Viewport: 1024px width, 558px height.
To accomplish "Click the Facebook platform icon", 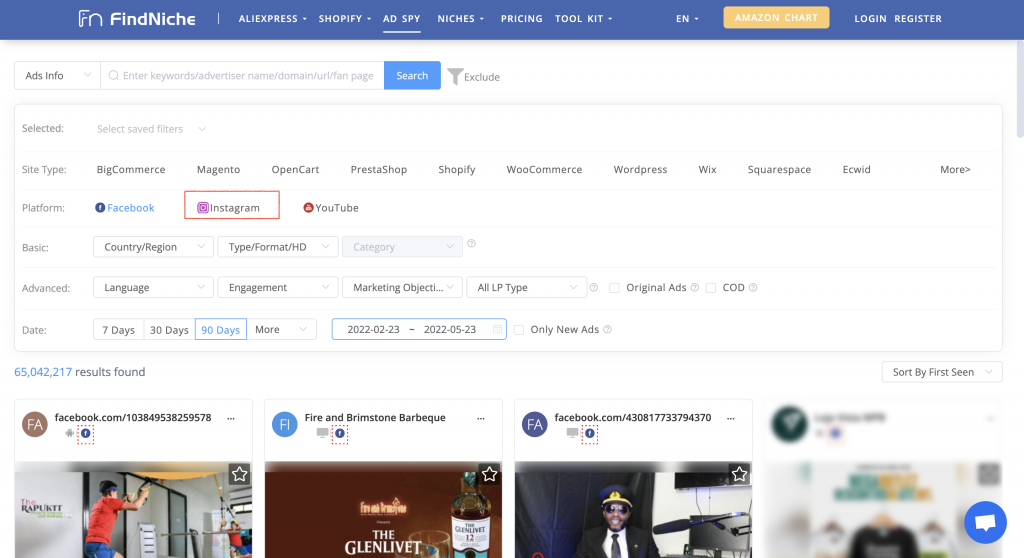I will (100, 207).
